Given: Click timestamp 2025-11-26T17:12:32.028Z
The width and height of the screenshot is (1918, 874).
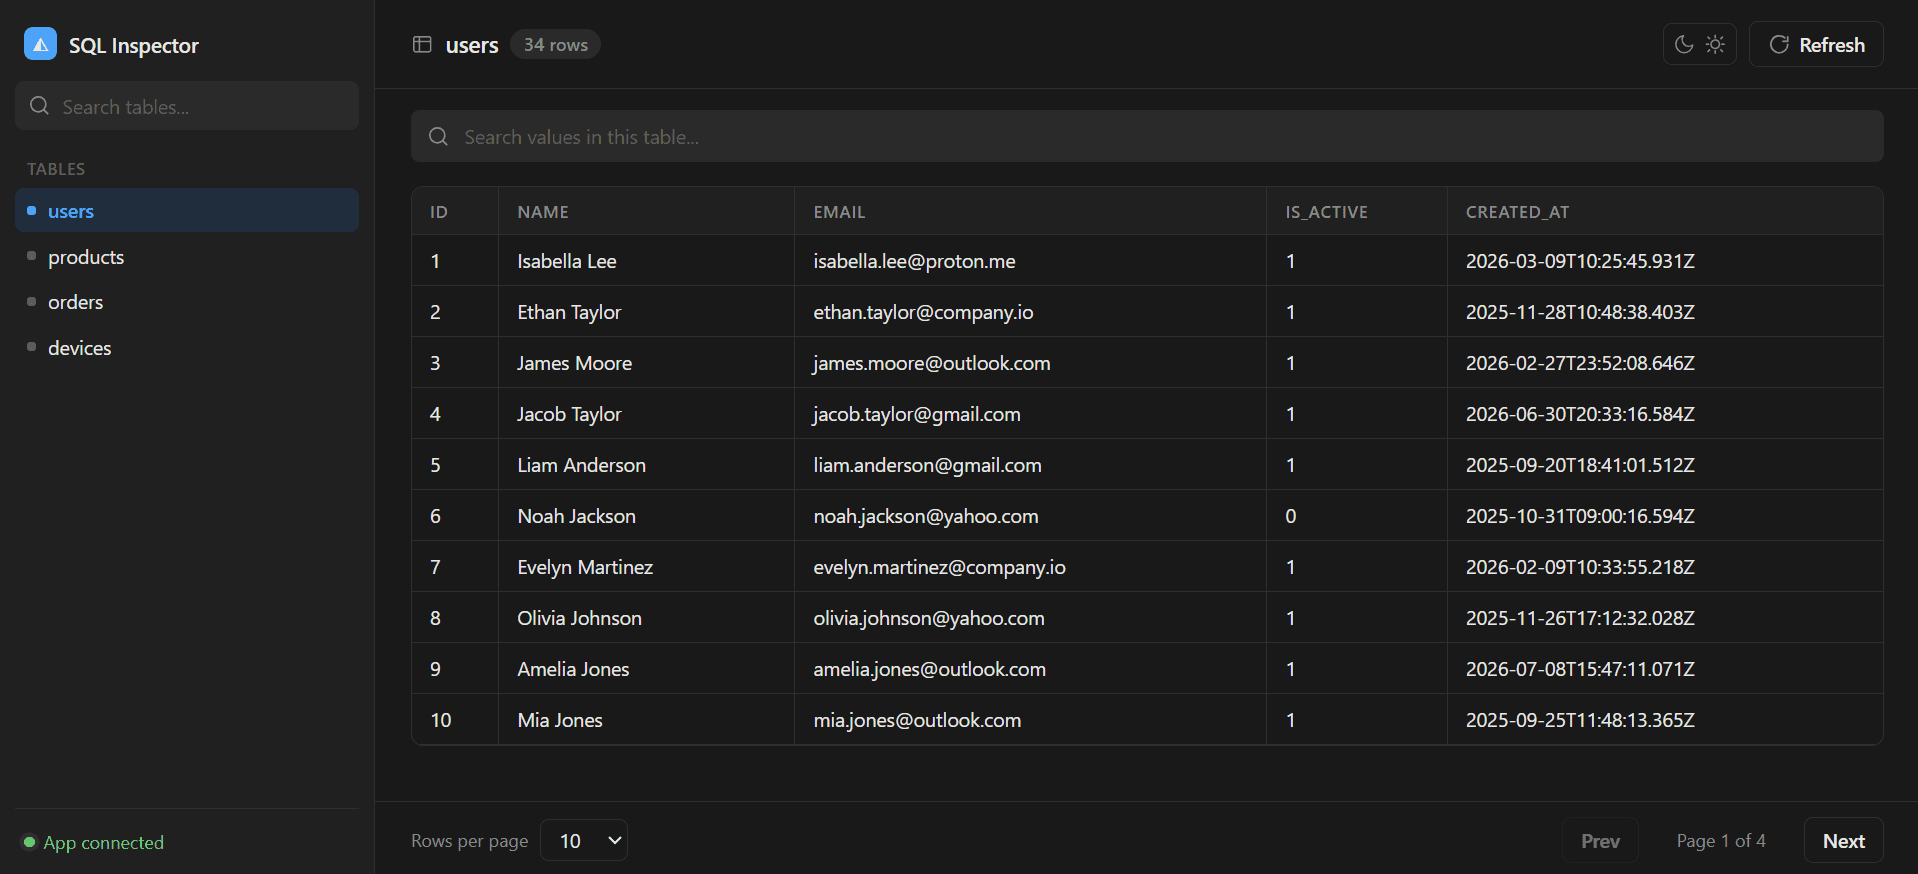Looking at the screenshot, I should tap(1580, 618).
